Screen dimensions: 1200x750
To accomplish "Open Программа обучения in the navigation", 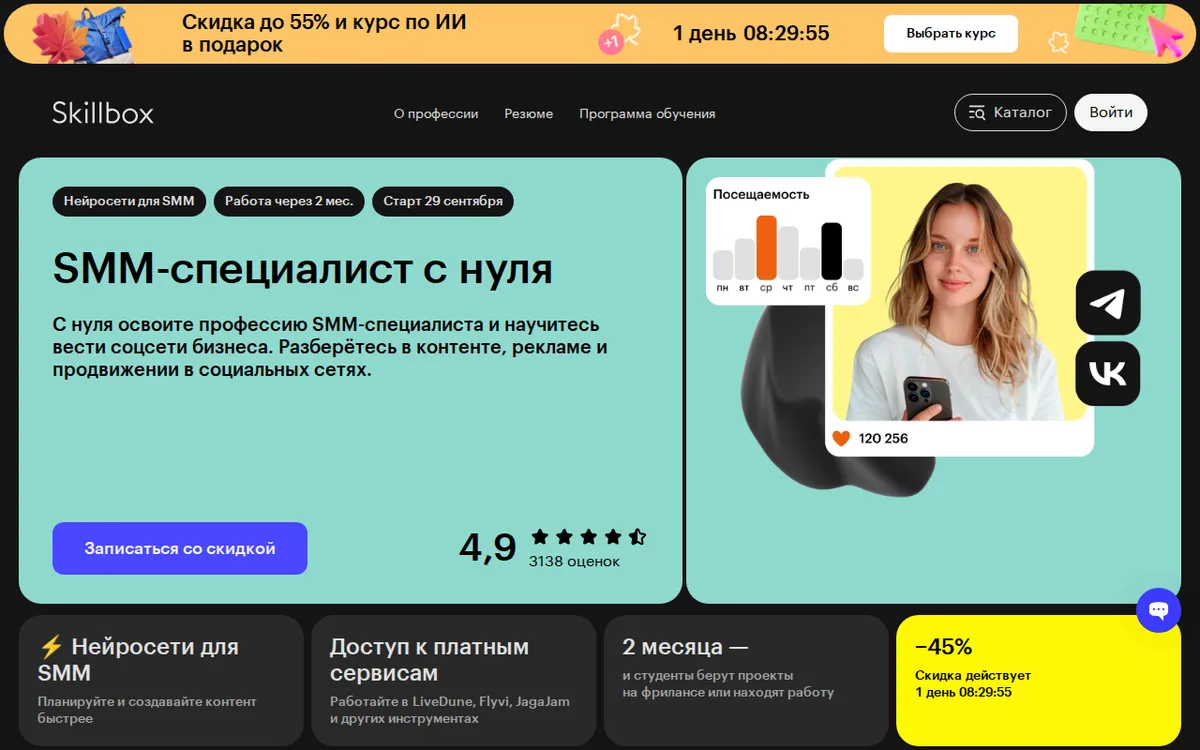I will tap(647, 114).
